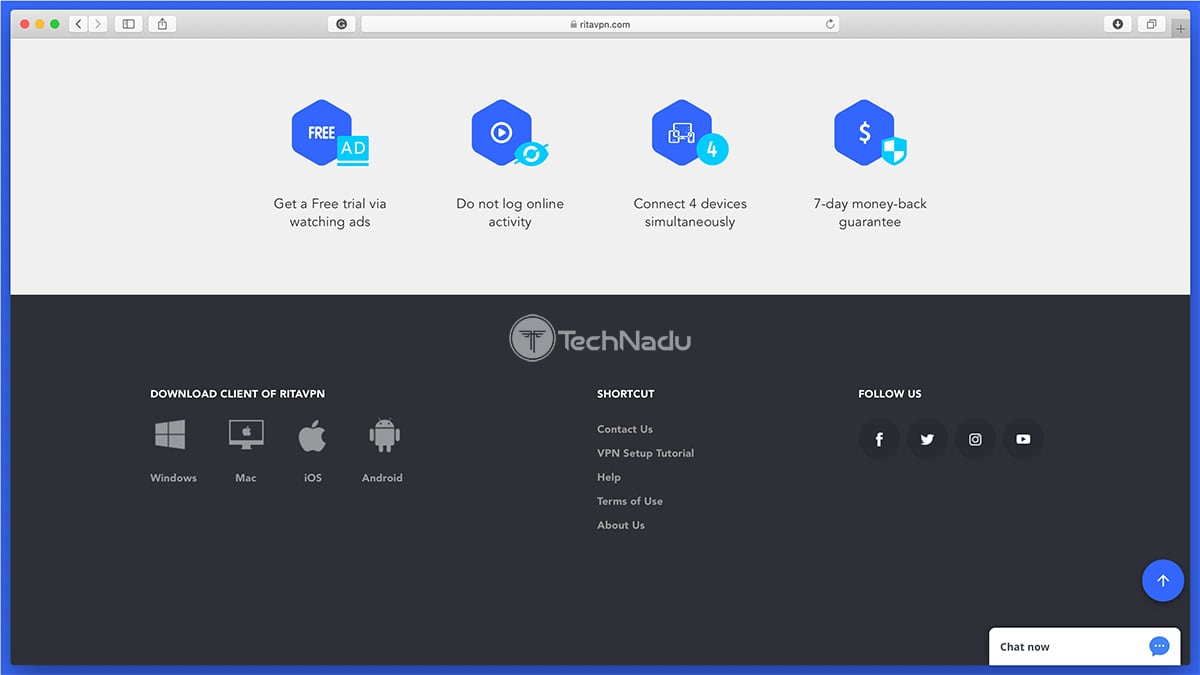Reload the page with refresh icon

(x=830, y=24)
